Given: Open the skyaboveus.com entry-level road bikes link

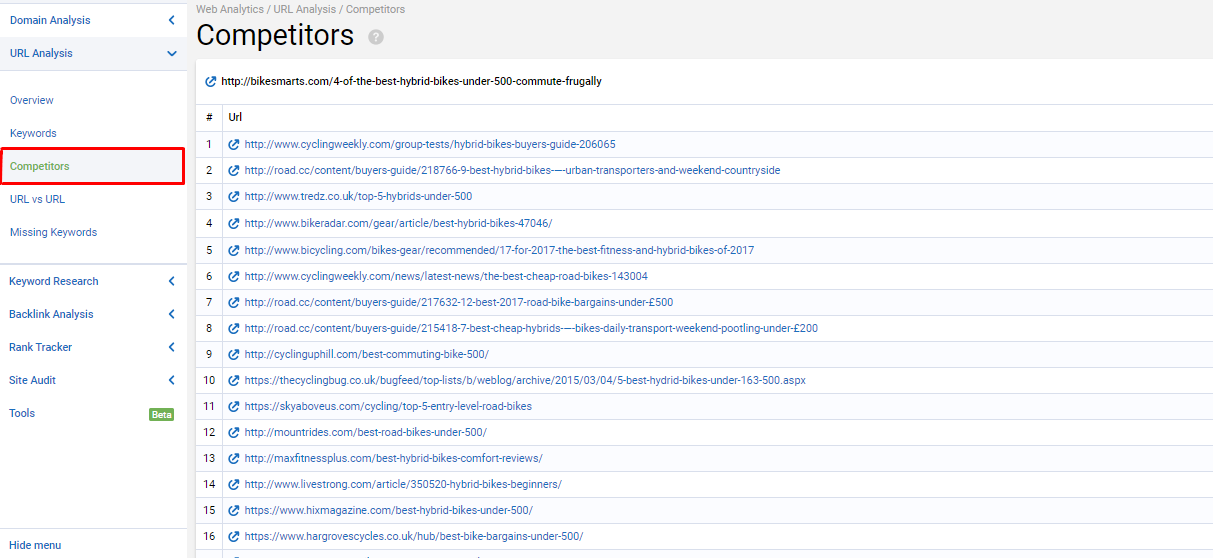Looking at the screenshot, I should click(x=388, y=407).
